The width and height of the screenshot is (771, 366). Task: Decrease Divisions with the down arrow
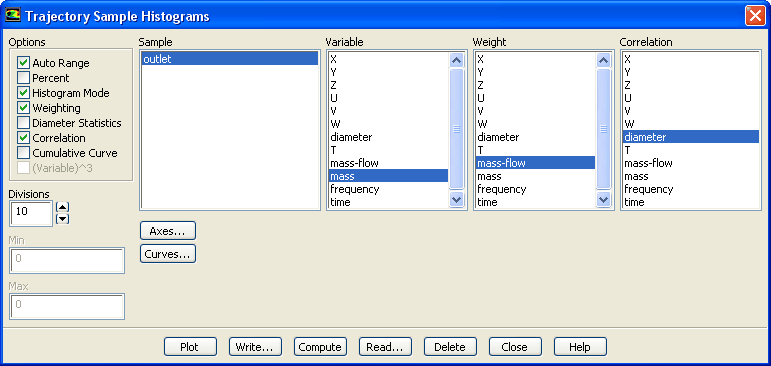click(x=62, y=219)
